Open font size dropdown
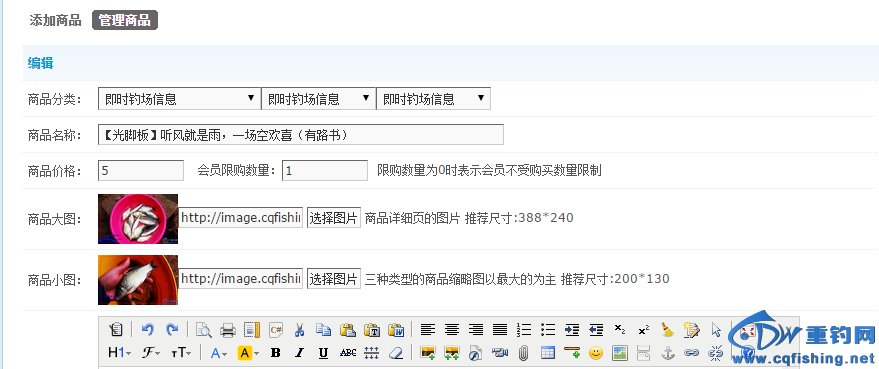This screenshot has width=879, height=369. click(182, 353)
